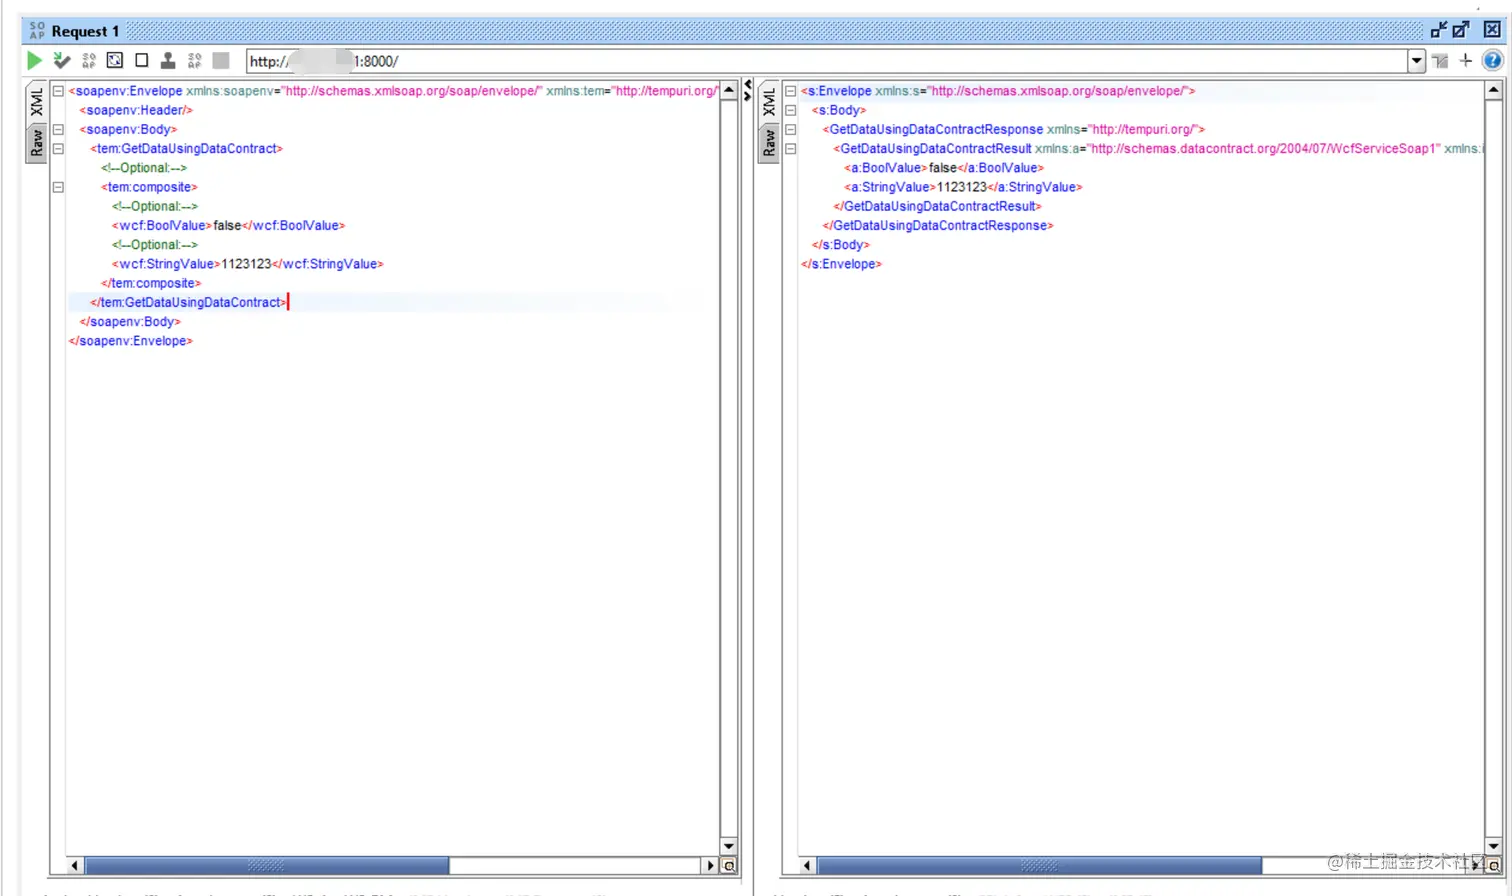Click the closing GetDataUsingDataContractResponse tag

938,225
